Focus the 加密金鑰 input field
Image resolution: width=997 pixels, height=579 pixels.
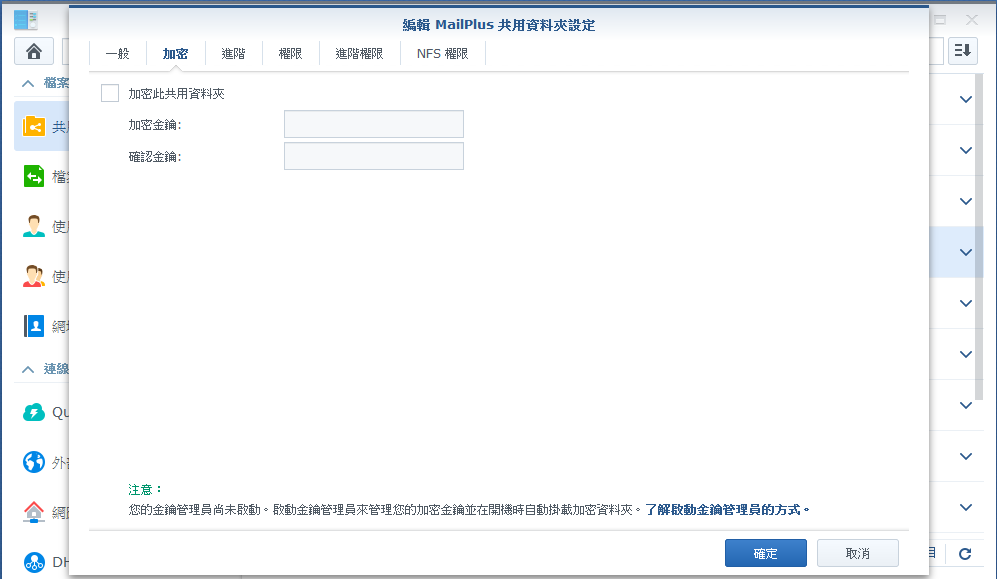tap(374, 124)
